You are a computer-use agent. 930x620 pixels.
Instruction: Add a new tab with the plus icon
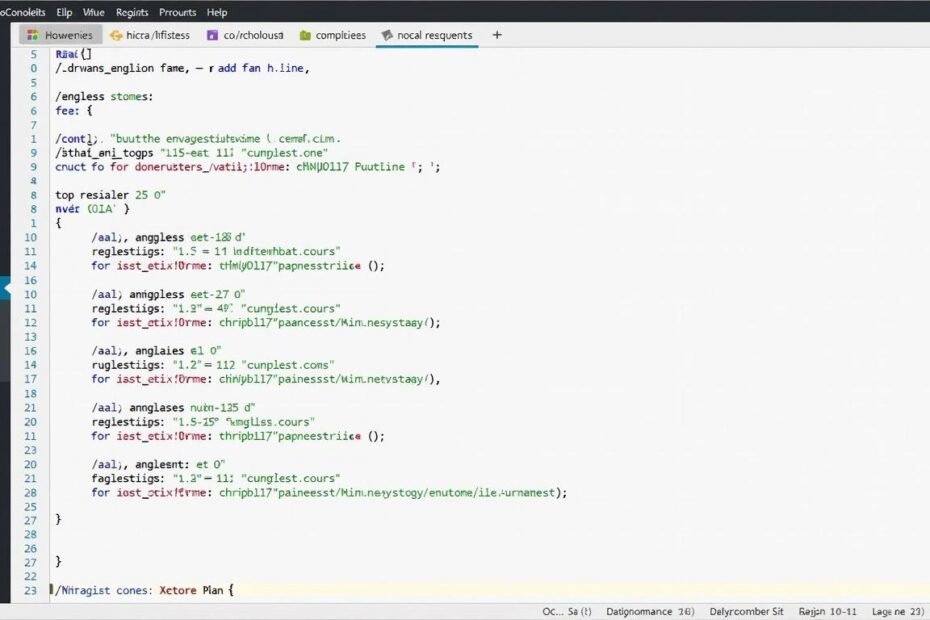tap(497, 34)
